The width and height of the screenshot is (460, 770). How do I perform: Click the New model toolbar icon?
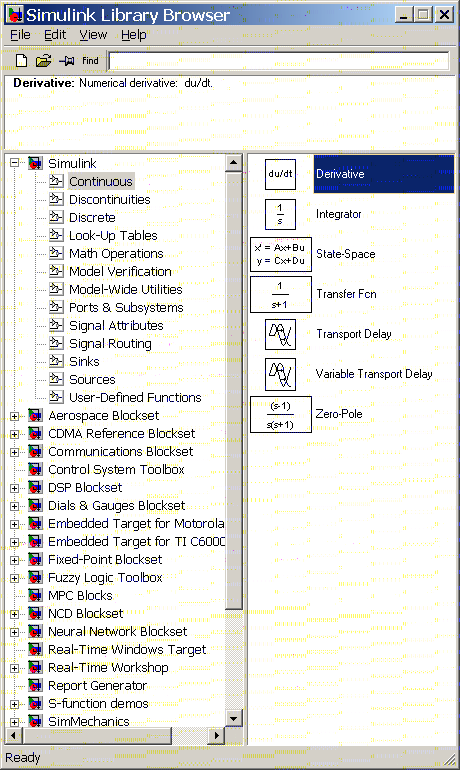pyautogui.click(x=21, y=61)
